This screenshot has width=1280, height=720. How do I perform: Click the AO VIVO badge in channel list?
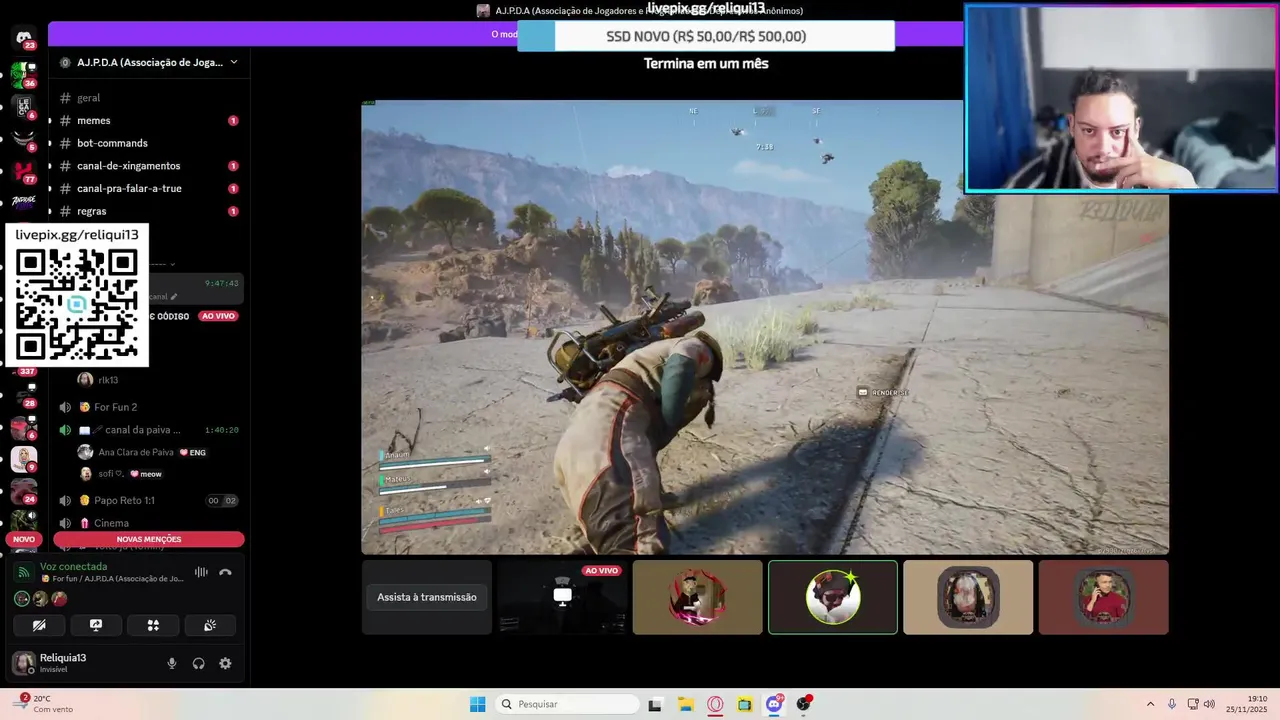tap(218, 316)
